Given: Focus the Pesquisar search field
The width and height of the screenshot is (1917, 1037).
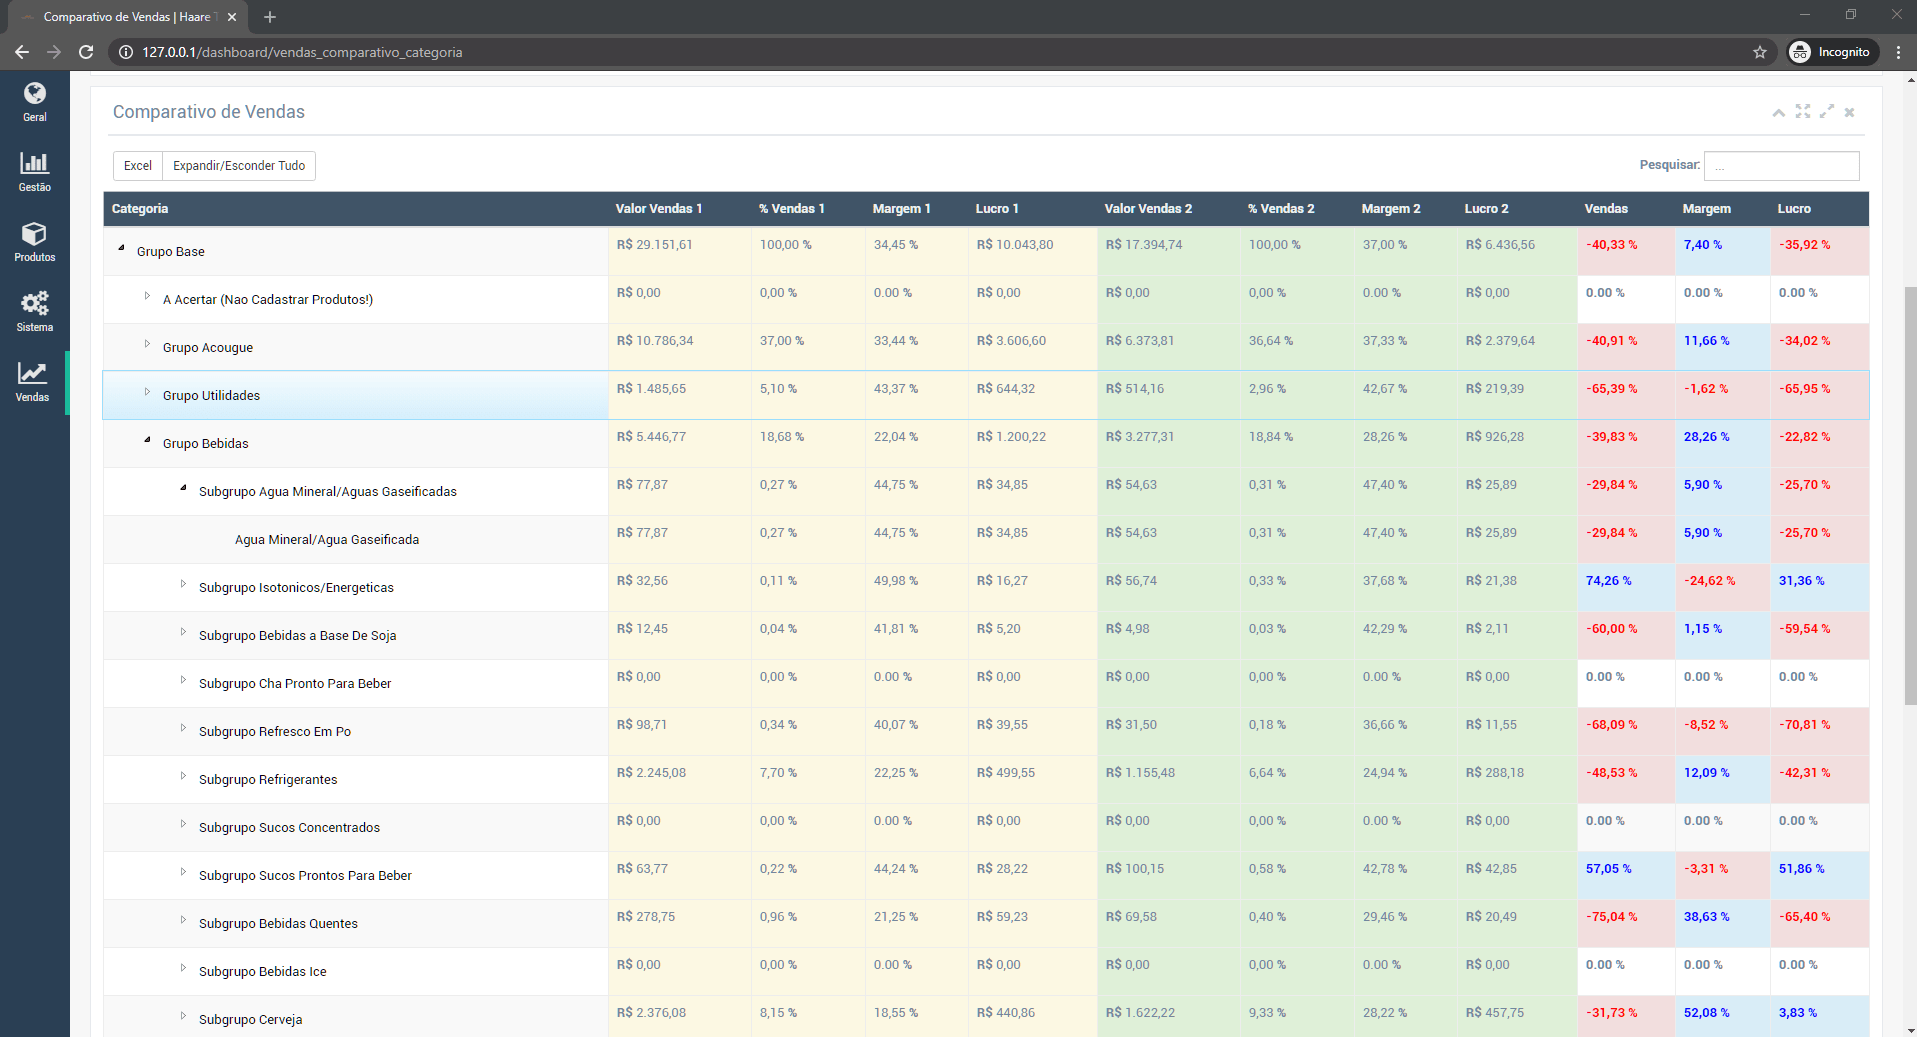Looking at the screenshot, I should coord(1781,166).
